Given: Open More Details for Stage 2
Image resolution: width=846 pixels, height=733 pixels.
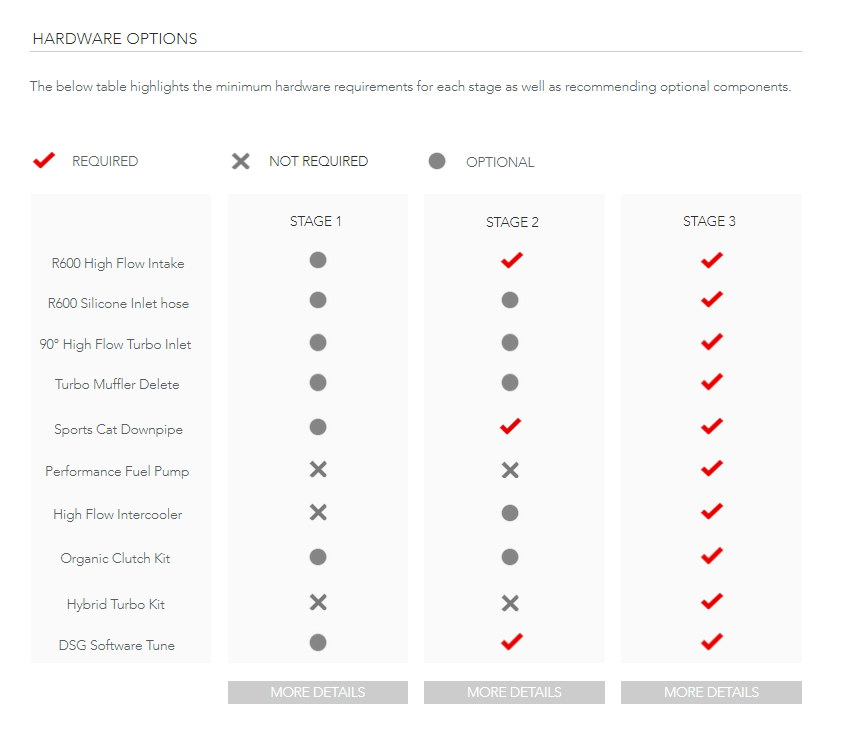Looking at the screenshot, I should [514, 692].
